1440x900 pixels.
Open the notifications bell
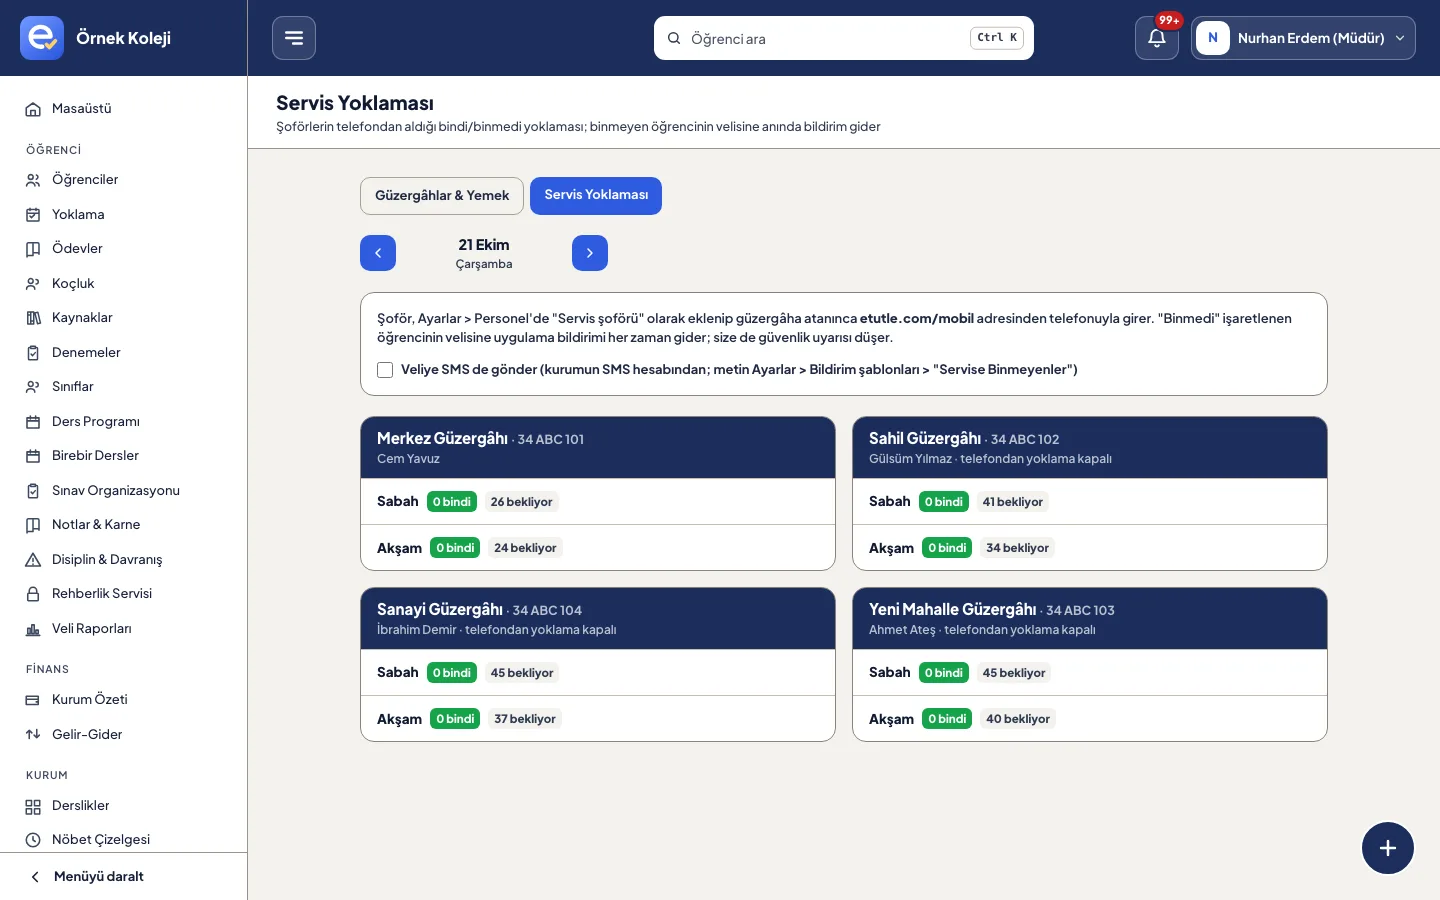point(1157,38)
